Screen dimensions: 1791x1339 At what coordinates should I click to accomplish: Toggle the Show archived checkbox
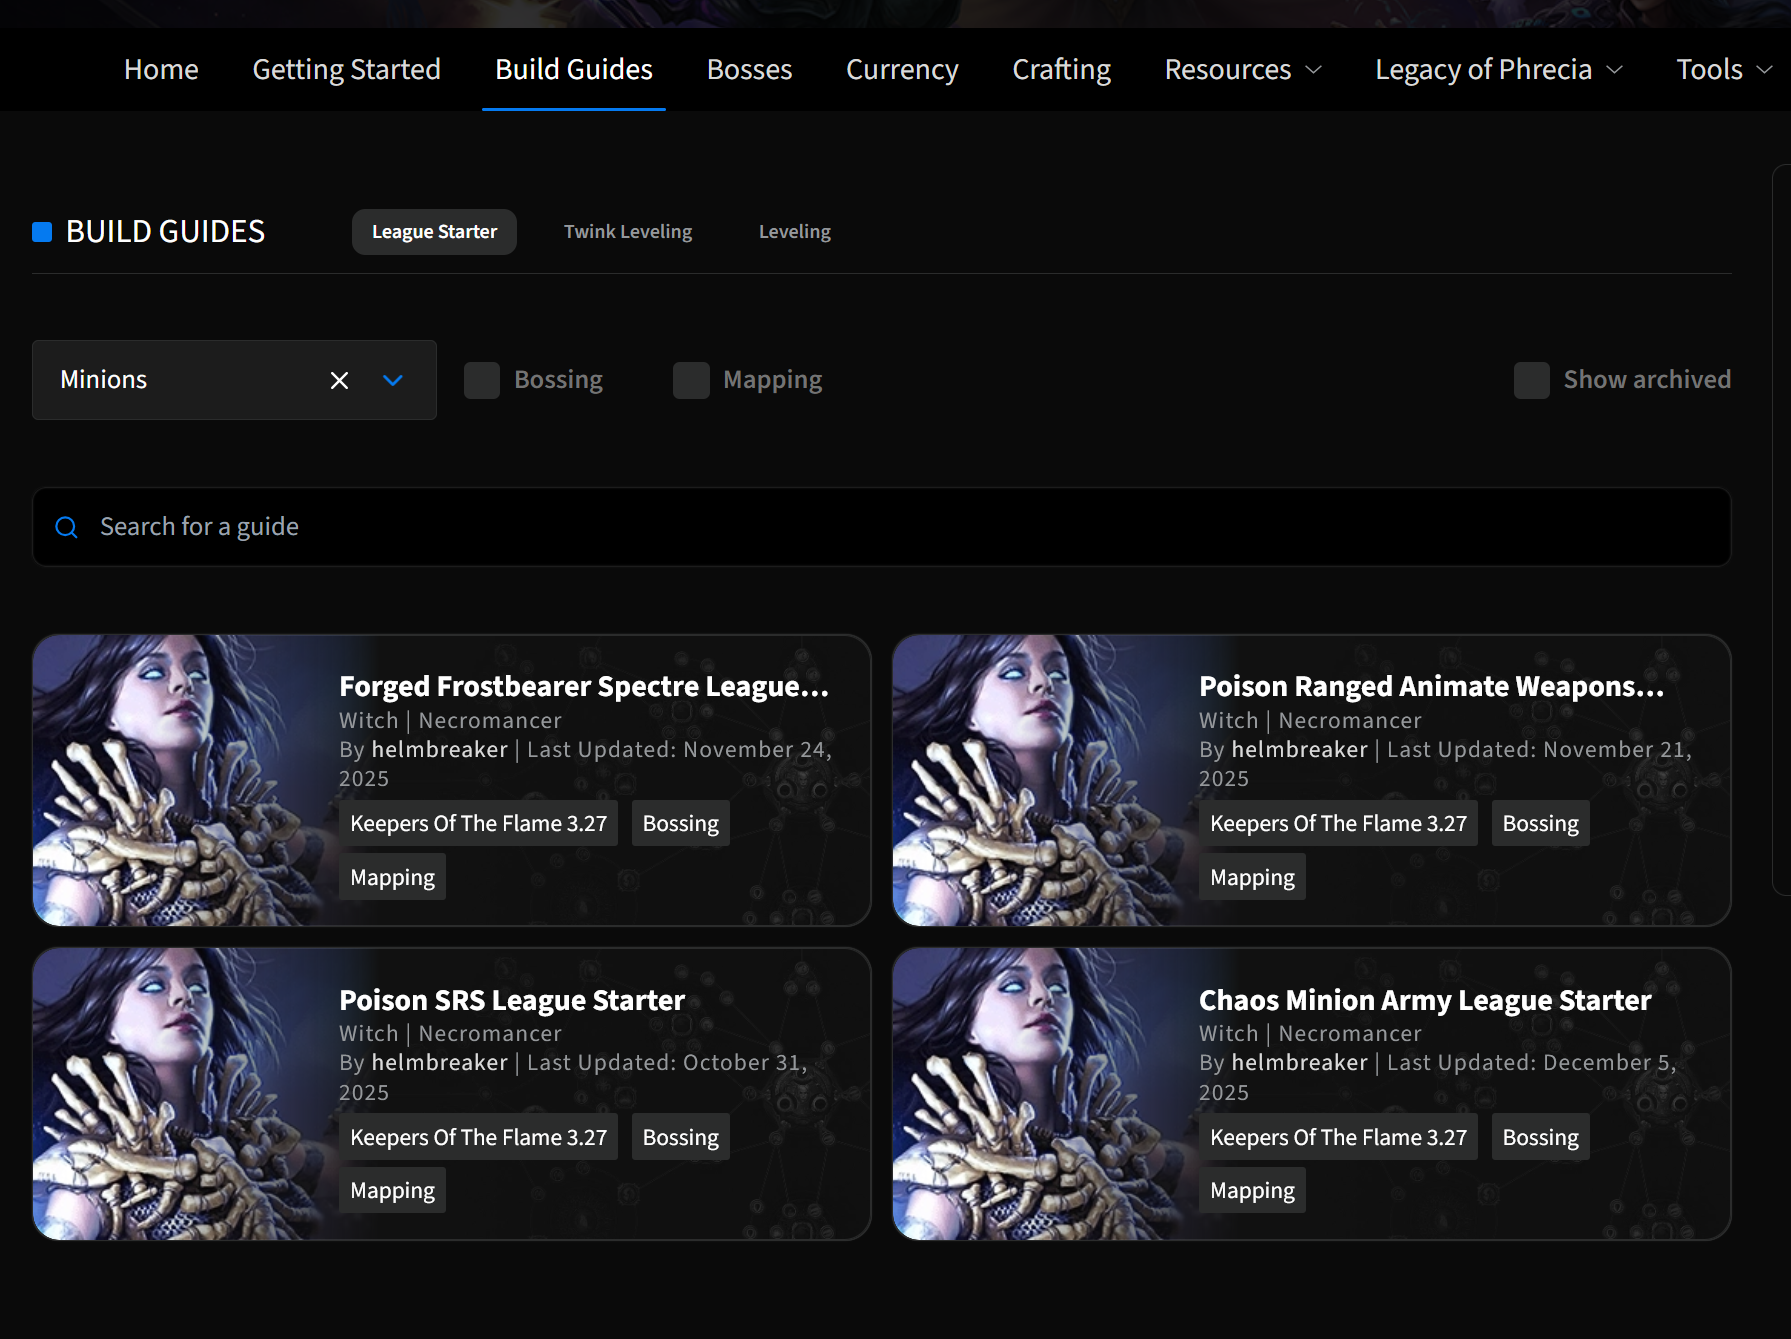click(x=1532, y=380)
